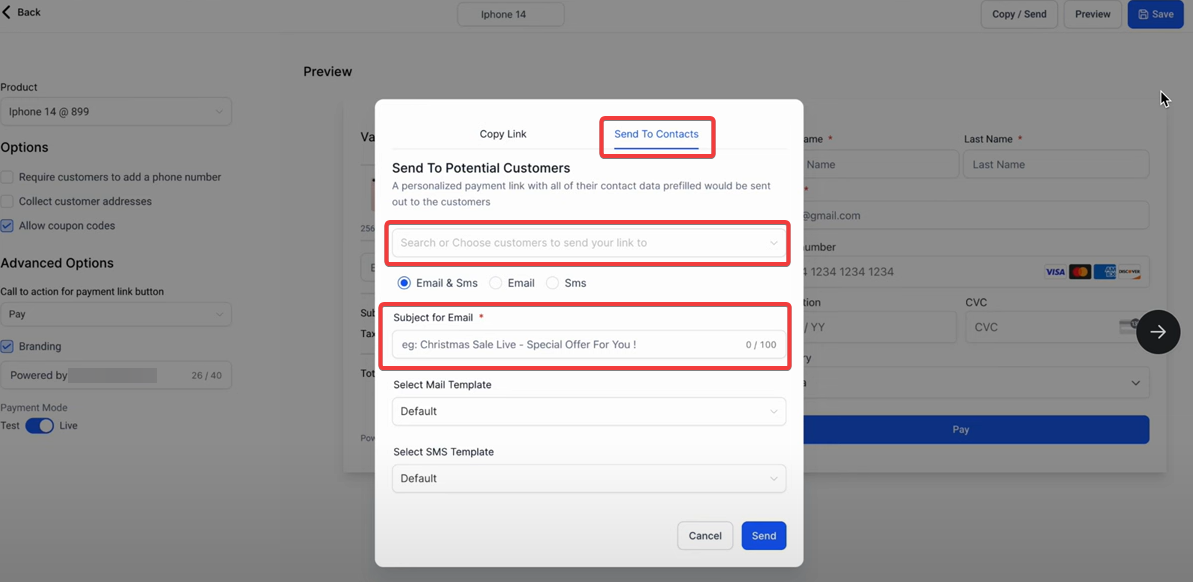1193x582 pixels.
Task: Uncheck the Branding checkbox
Action: pyautogui.click(x=7, y=346)
